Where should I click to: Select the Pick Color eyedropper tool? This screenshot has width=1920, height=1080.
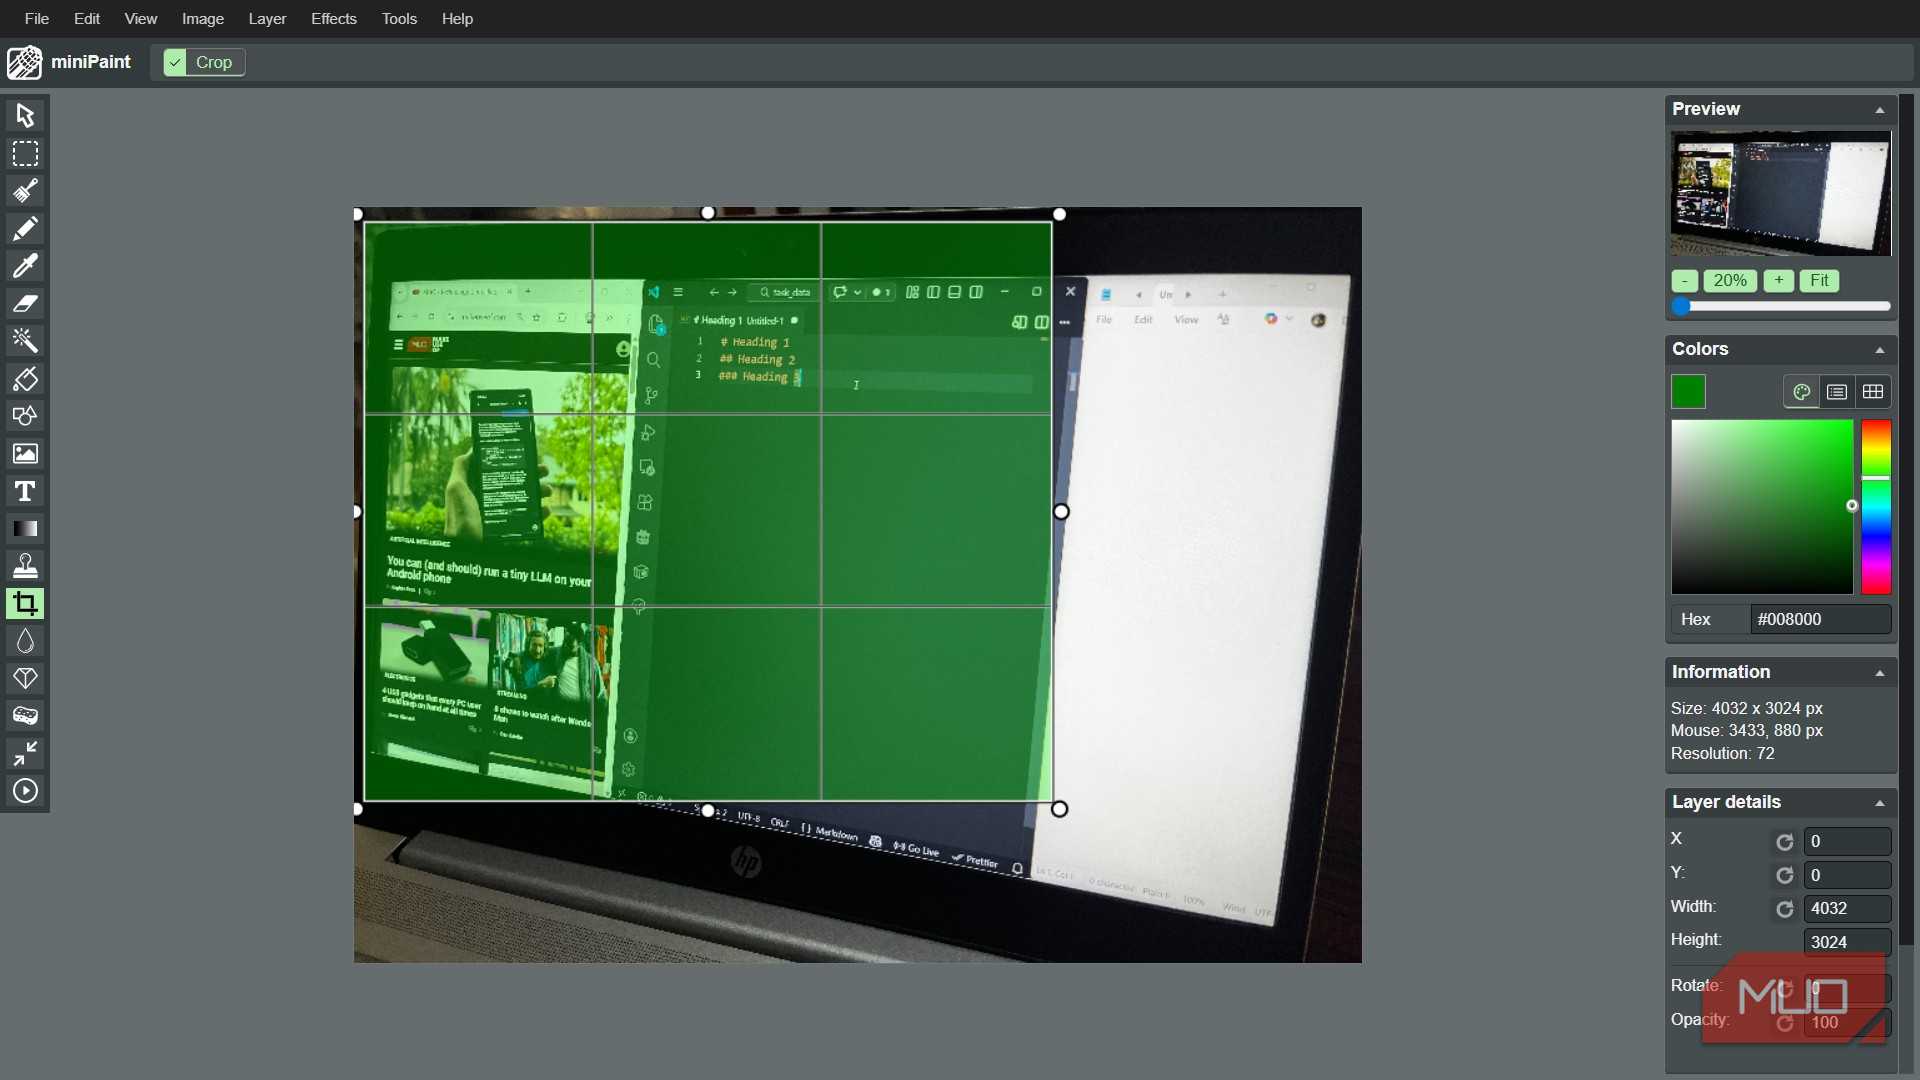(25, 266)
